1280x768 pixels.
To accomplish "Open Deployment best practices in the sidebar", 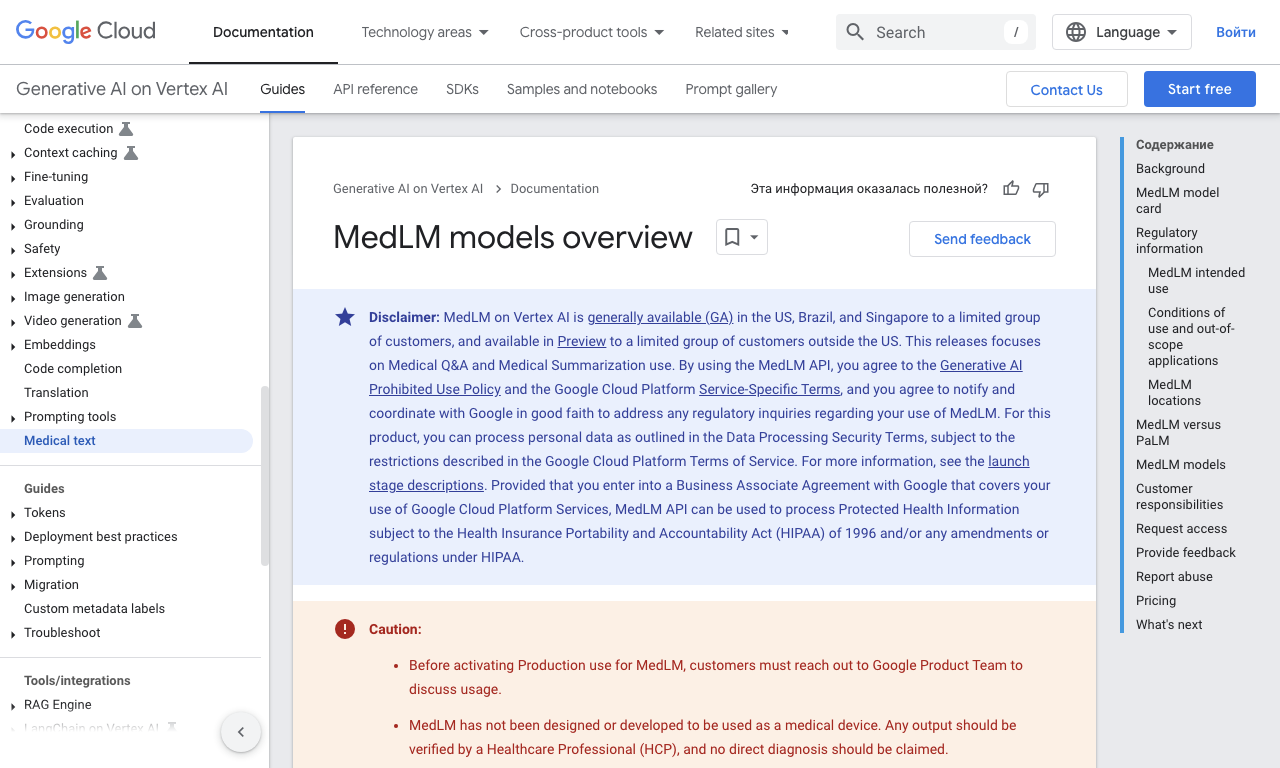I will point(100,537).
